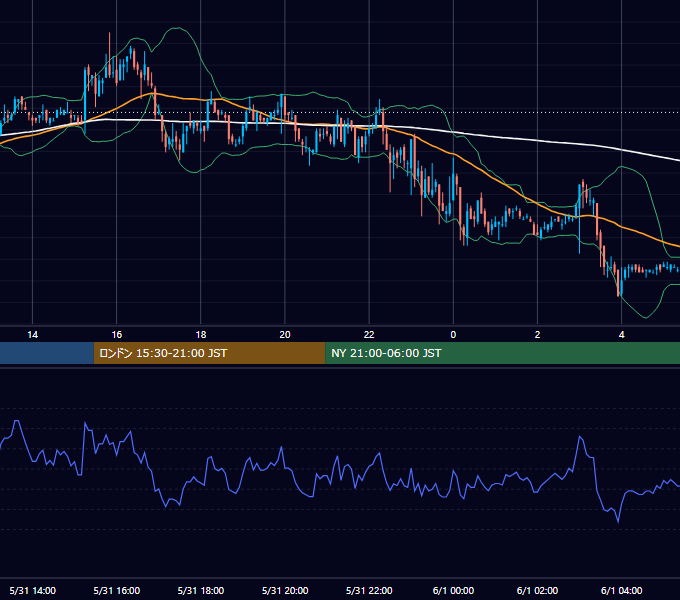The image size is (680, 600).
Task: Click the 5/31 18:00 time label
Action: (x=201, y=590)
